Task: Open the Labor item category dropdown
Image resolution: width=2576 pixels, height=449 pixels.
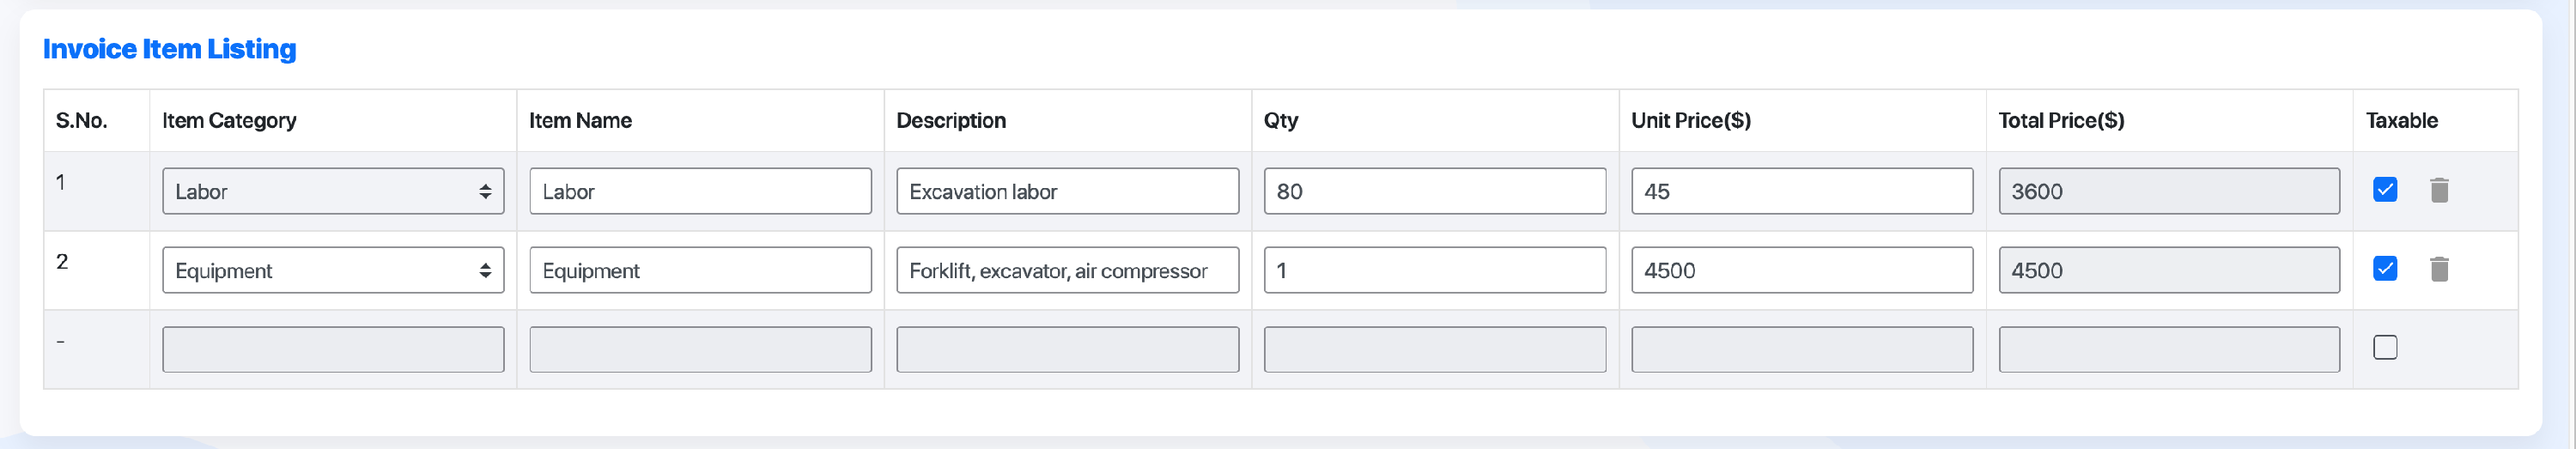Action: (x=333, y=191)
